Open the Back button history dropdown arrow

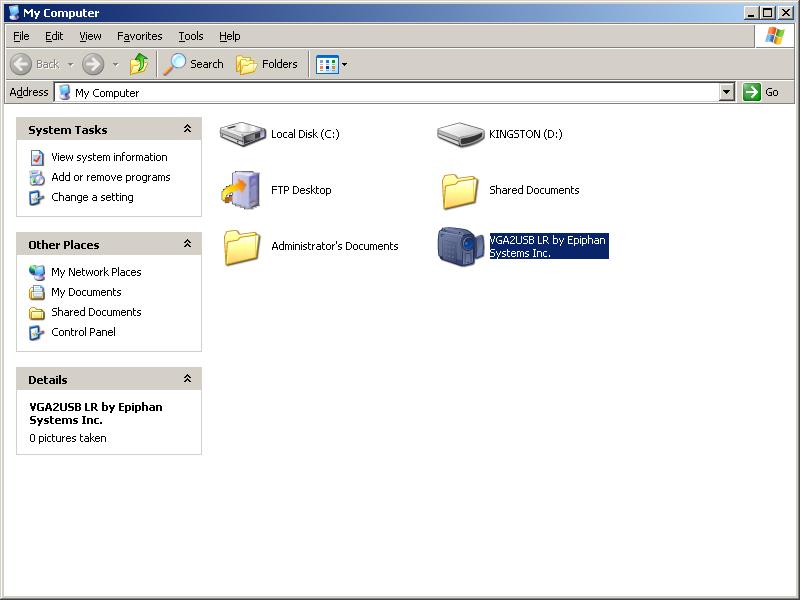[x=70, y=64]
